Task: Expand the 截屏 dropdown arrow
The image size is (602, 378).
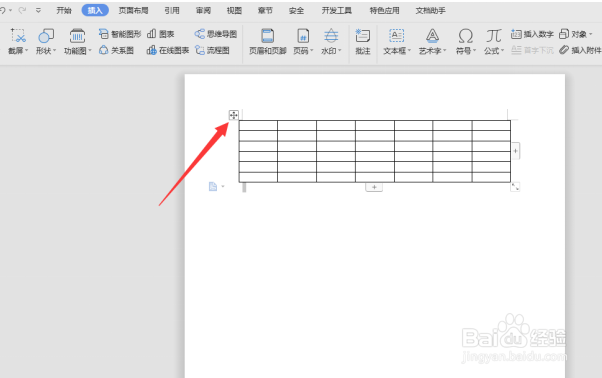Action: tap(26, 51)
